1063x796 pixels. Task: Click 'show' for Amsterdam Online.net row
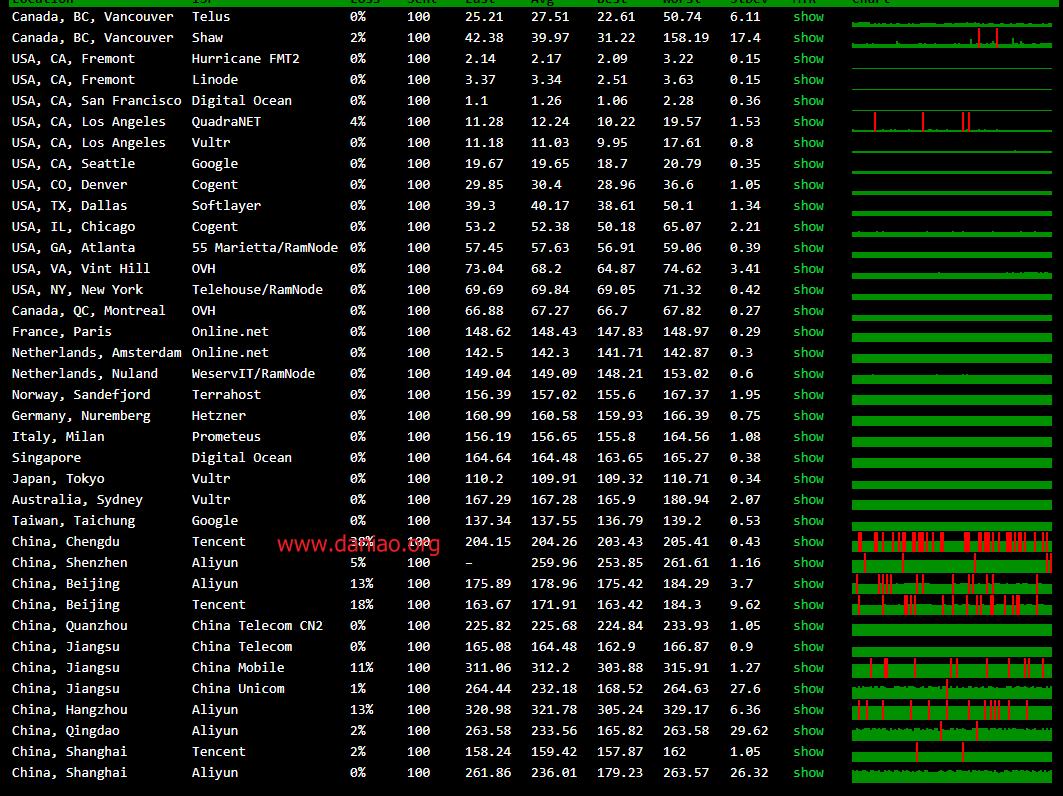click(808, 353)
